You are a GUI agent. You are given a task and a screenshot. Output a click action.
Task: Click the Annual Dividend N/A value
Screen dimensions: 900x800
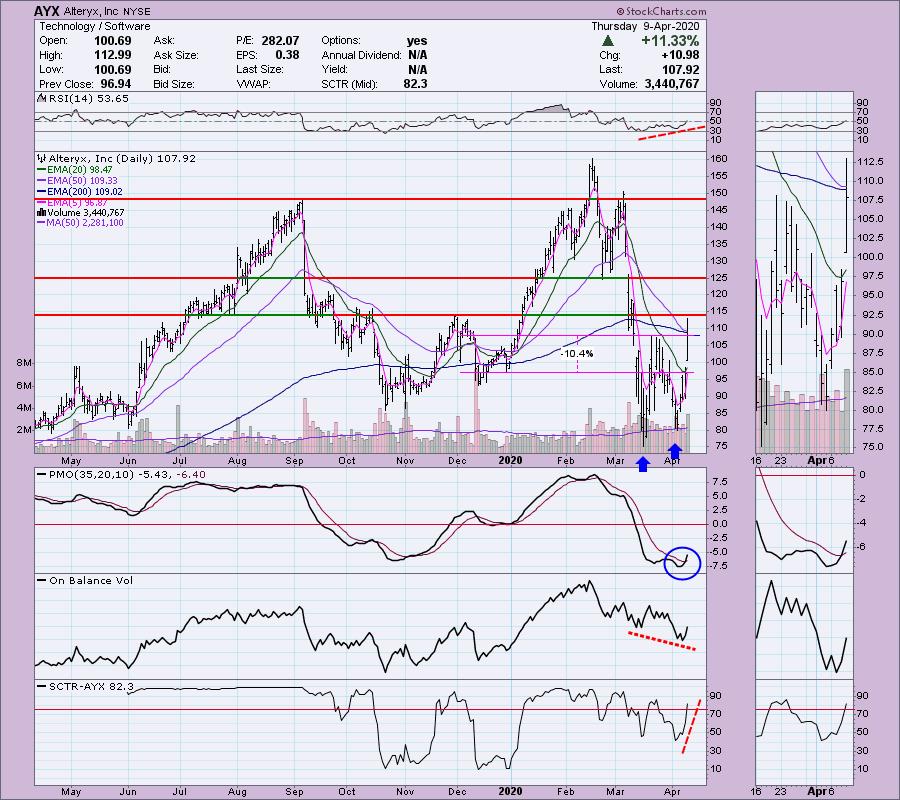coord(417,55)
